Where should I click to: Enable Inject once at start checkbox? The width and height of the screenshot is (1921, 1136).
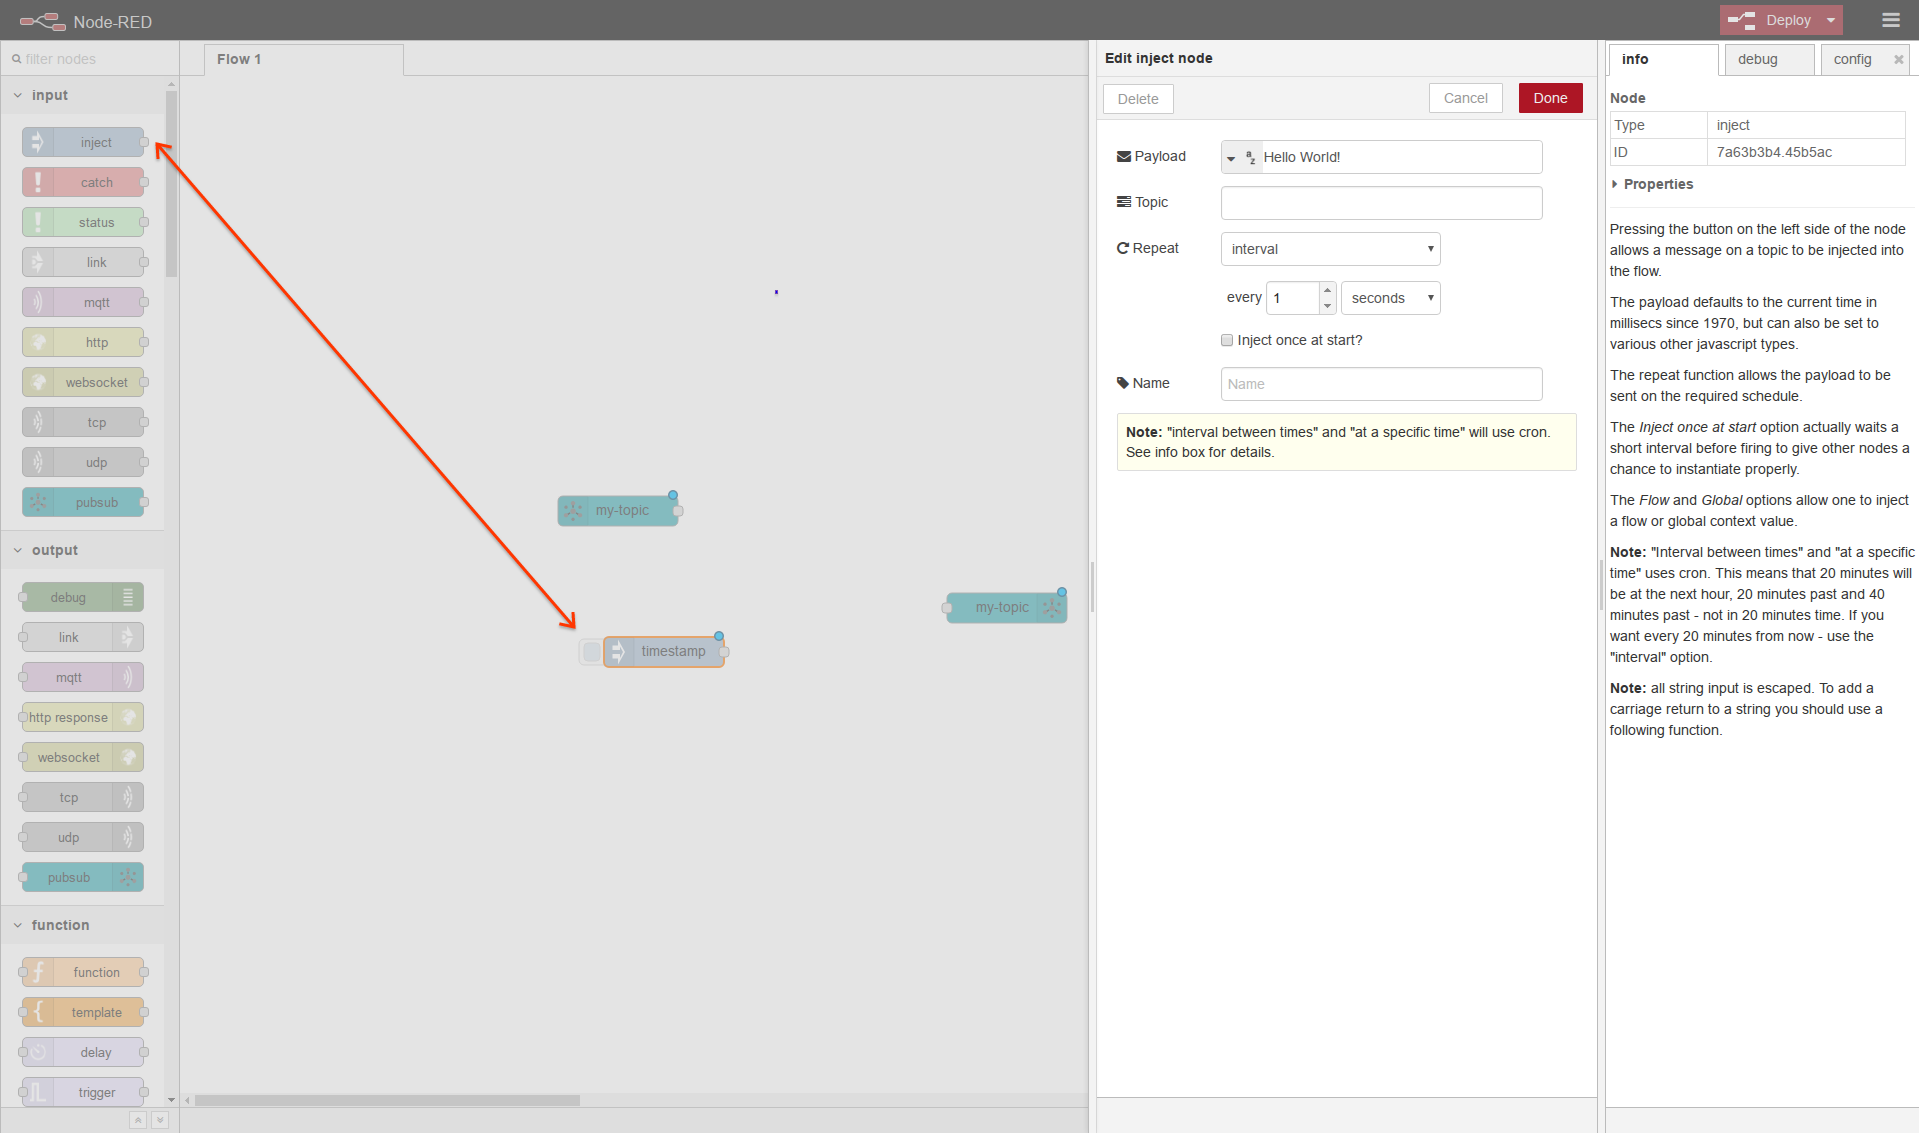(x=1227, y=341)
